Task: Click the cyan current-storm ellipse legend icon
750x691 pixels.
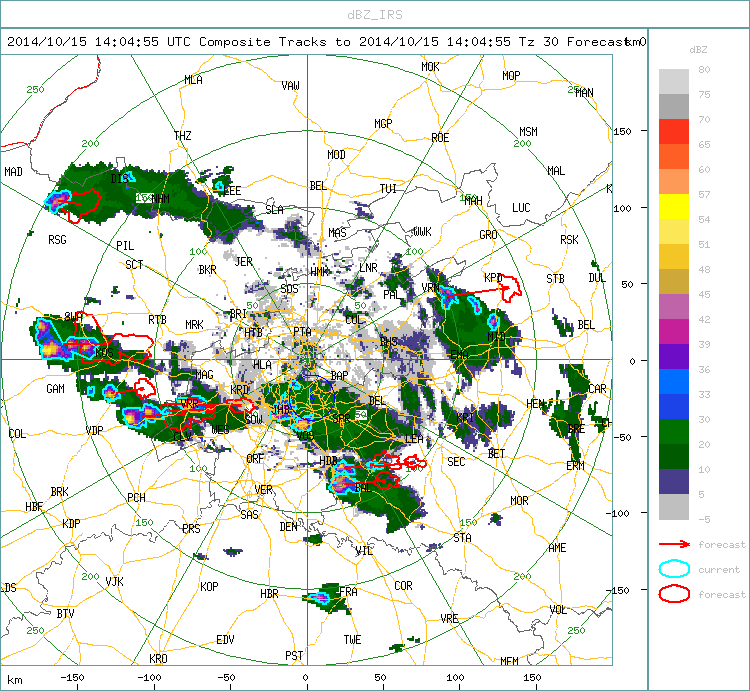Action: 674,569
